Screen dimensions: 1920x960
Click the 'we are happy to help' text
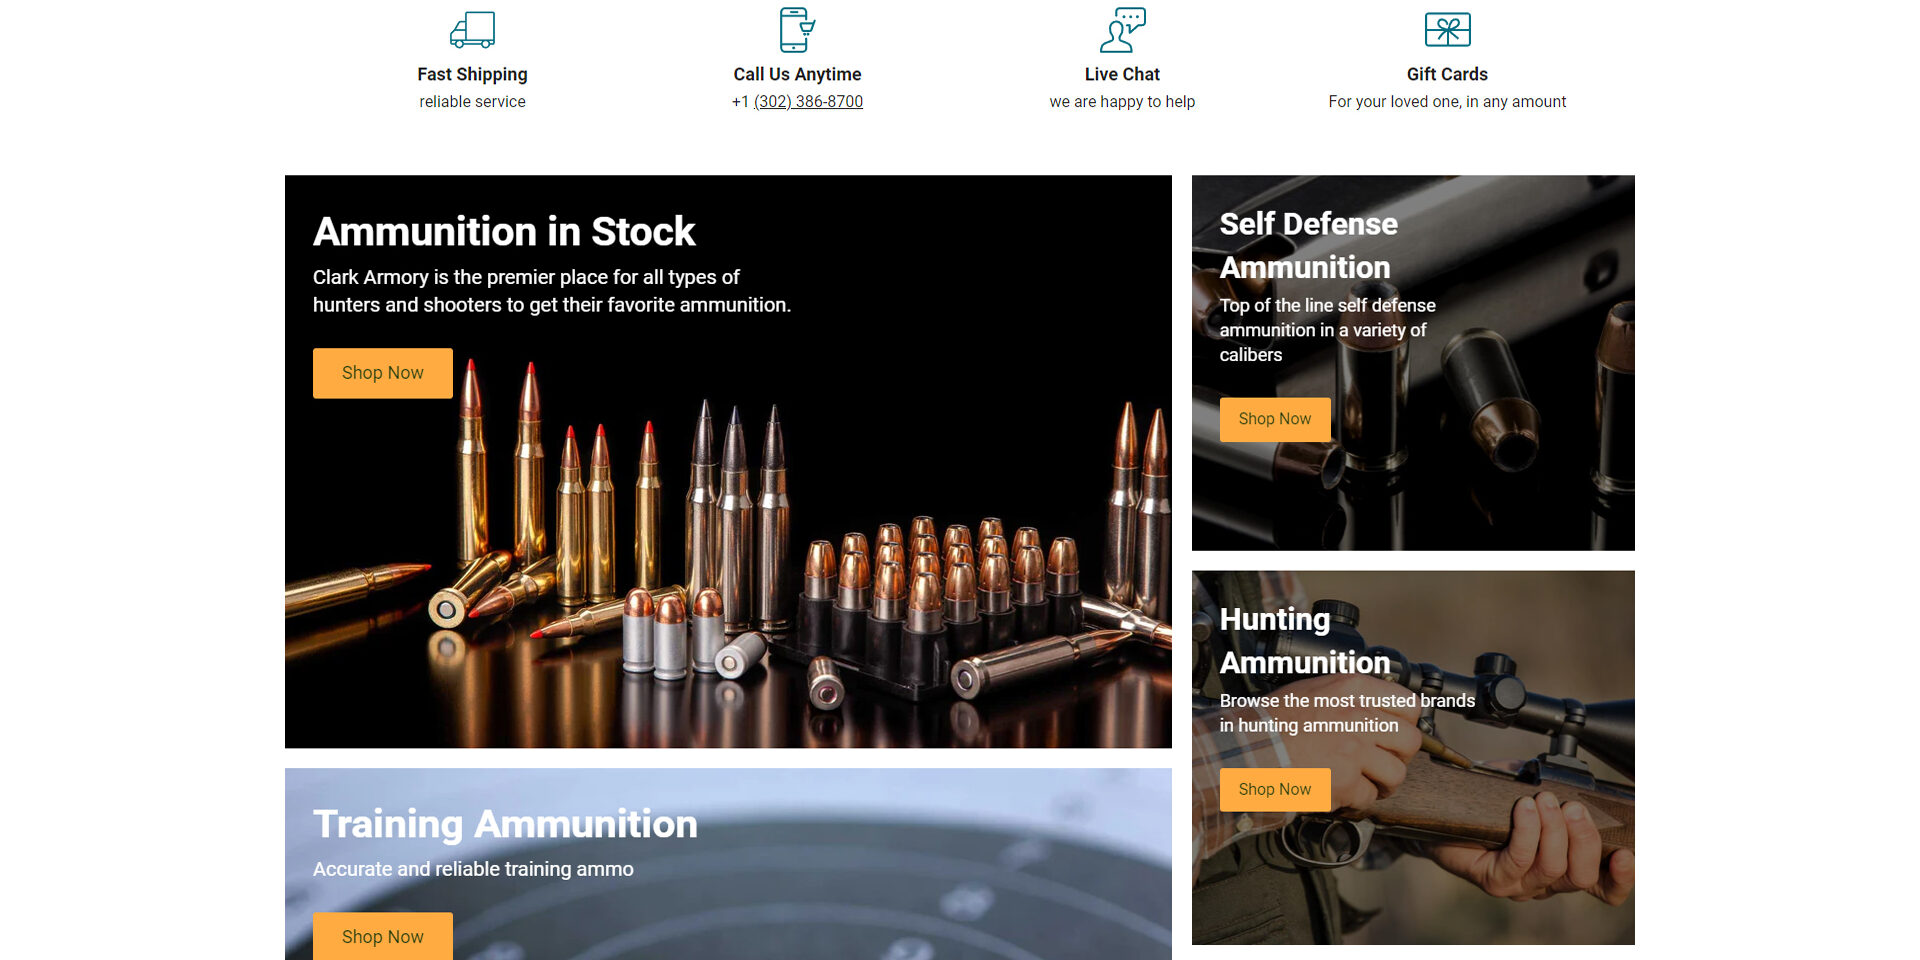1122,102
